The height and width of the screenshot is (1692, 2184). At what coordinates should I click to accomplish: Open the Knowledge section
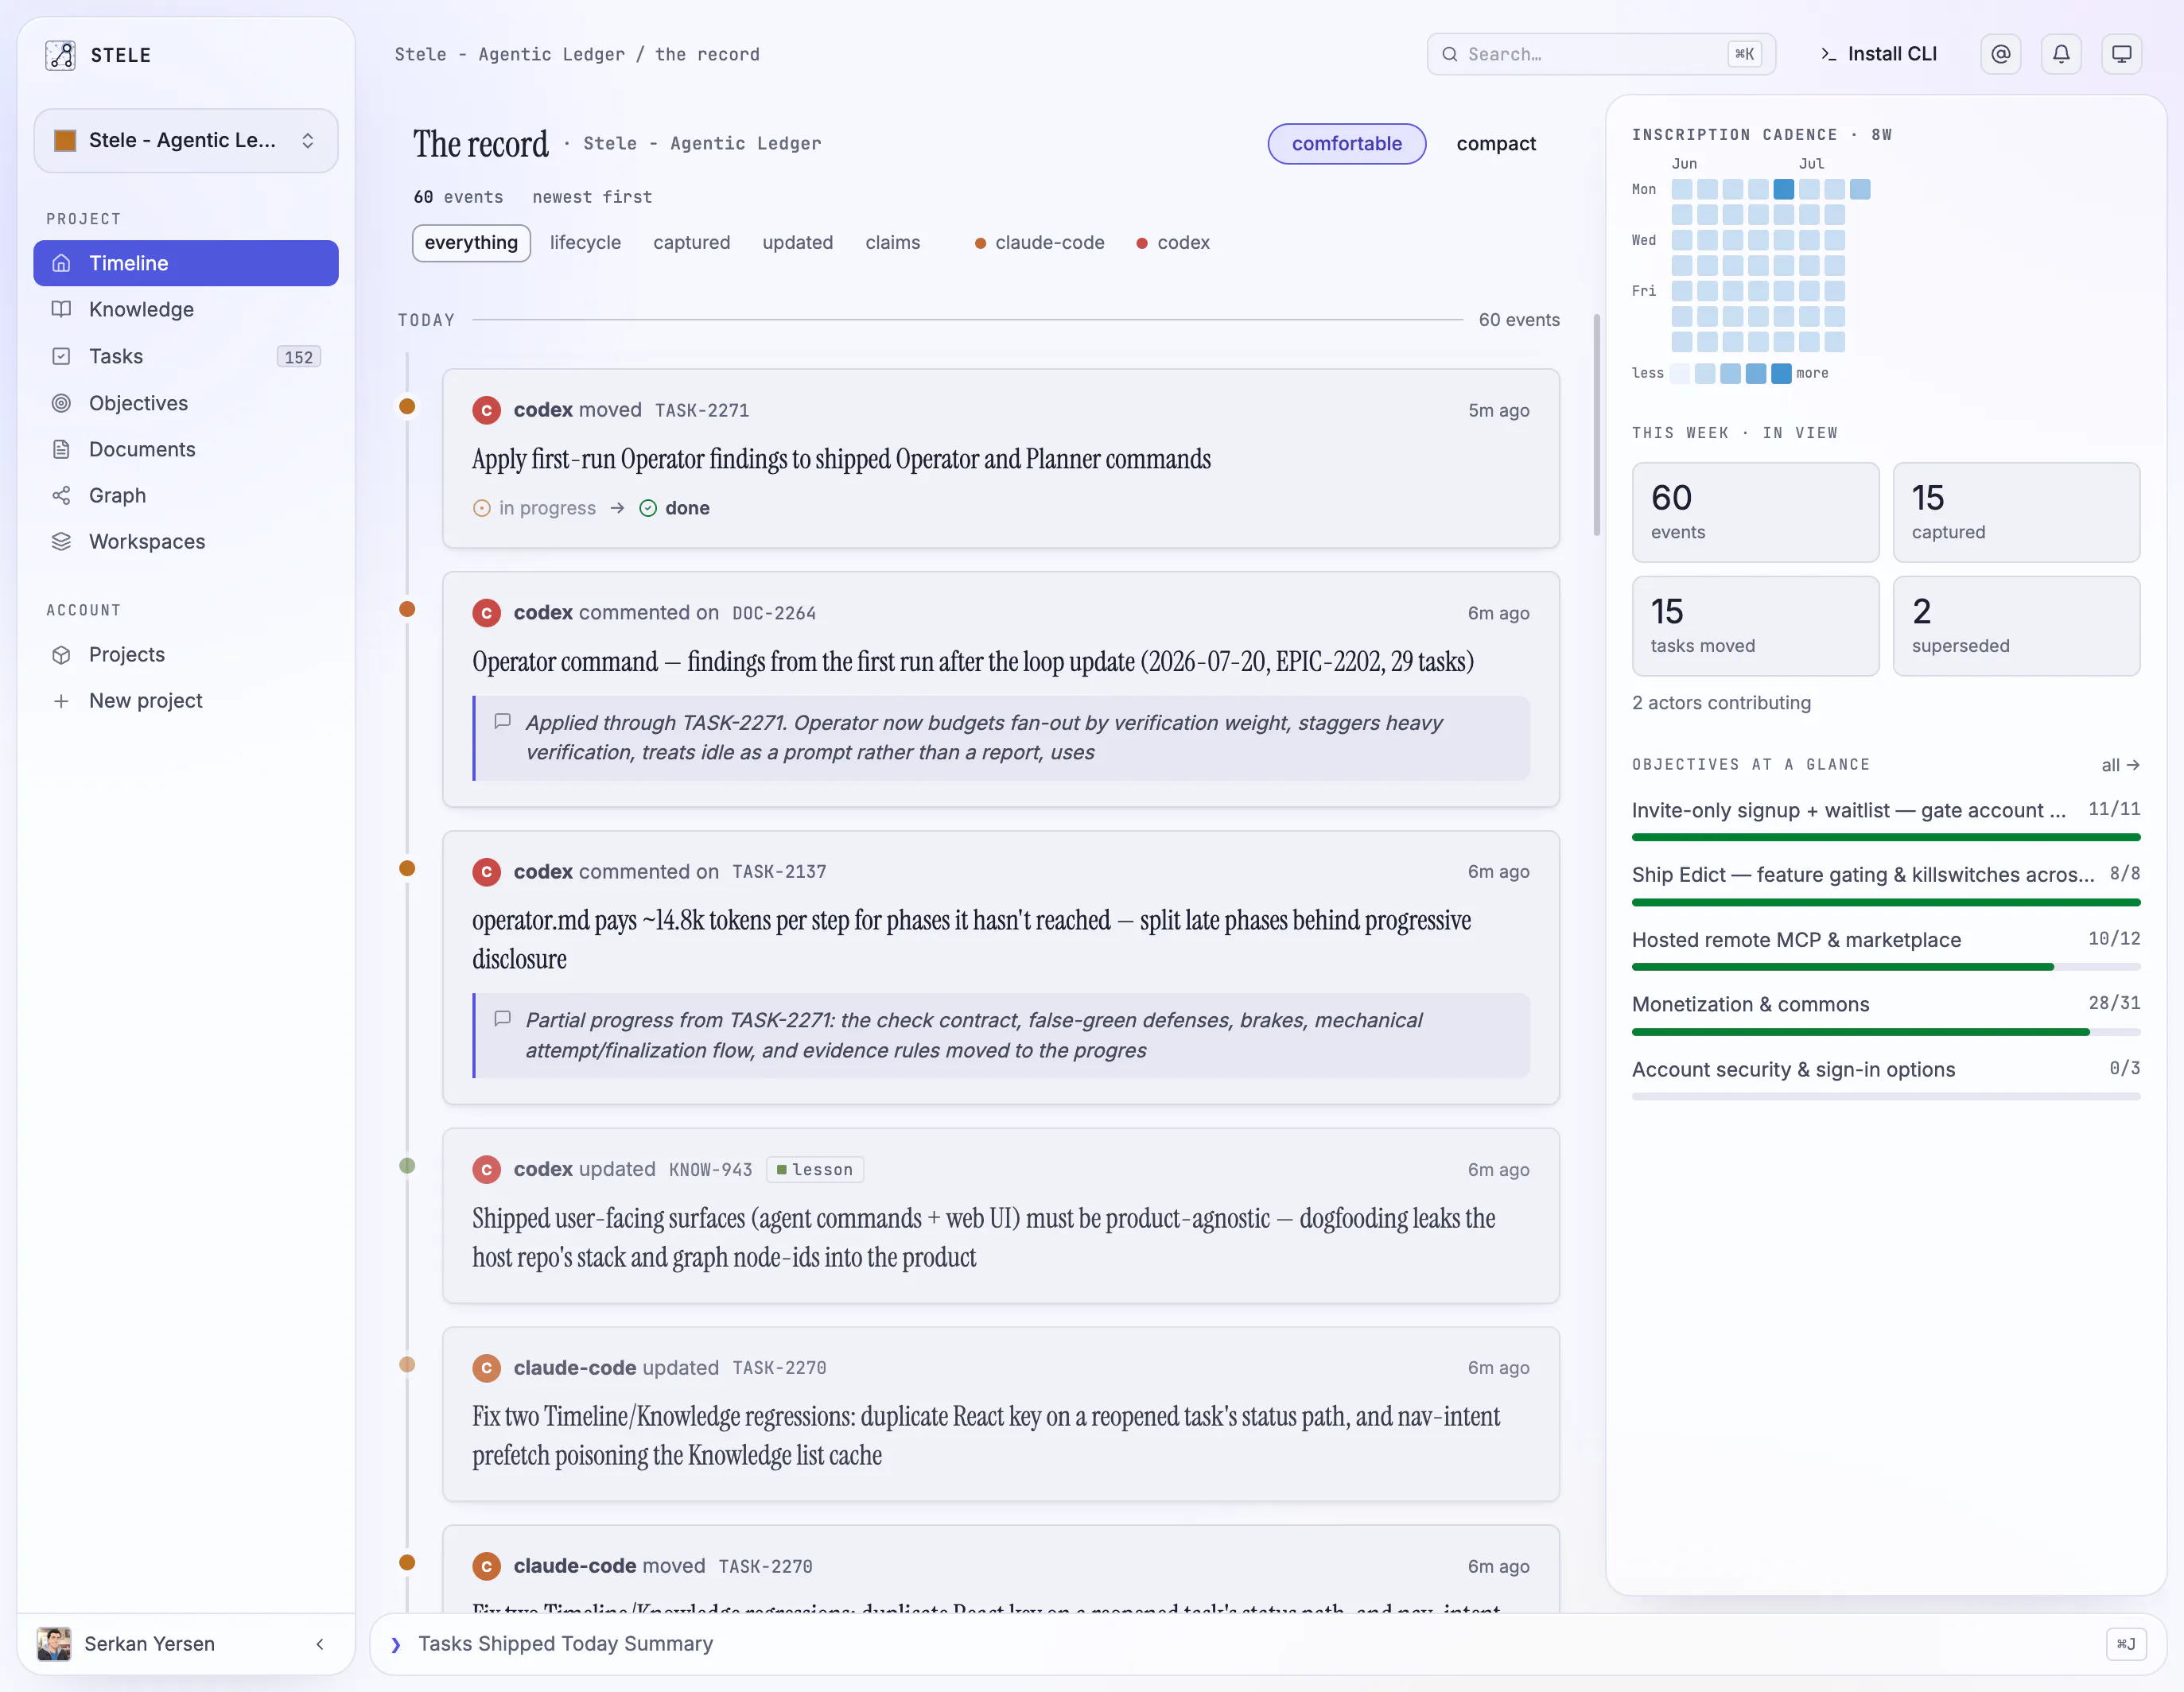coord(186,309)
